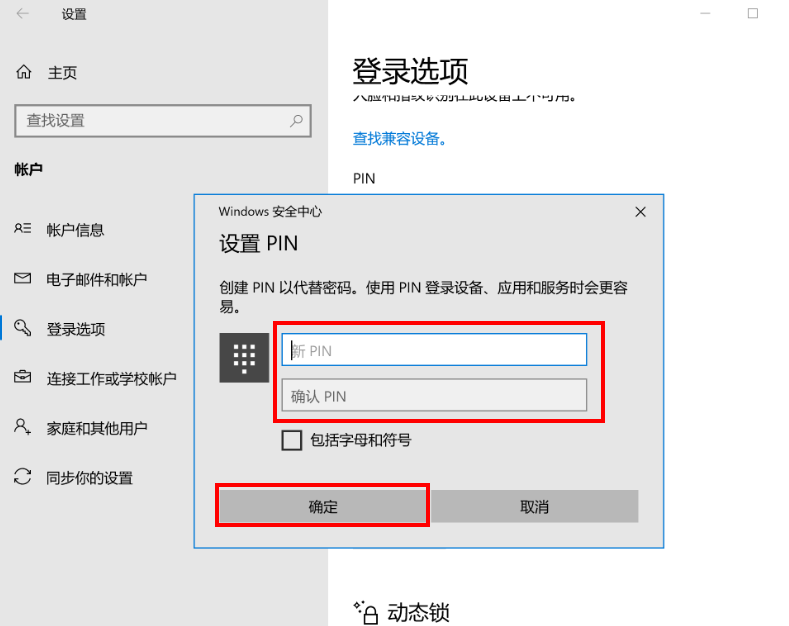Click the back arrow in Settings
This screenshot has height=626, width=789.
(x=23, y=14)
